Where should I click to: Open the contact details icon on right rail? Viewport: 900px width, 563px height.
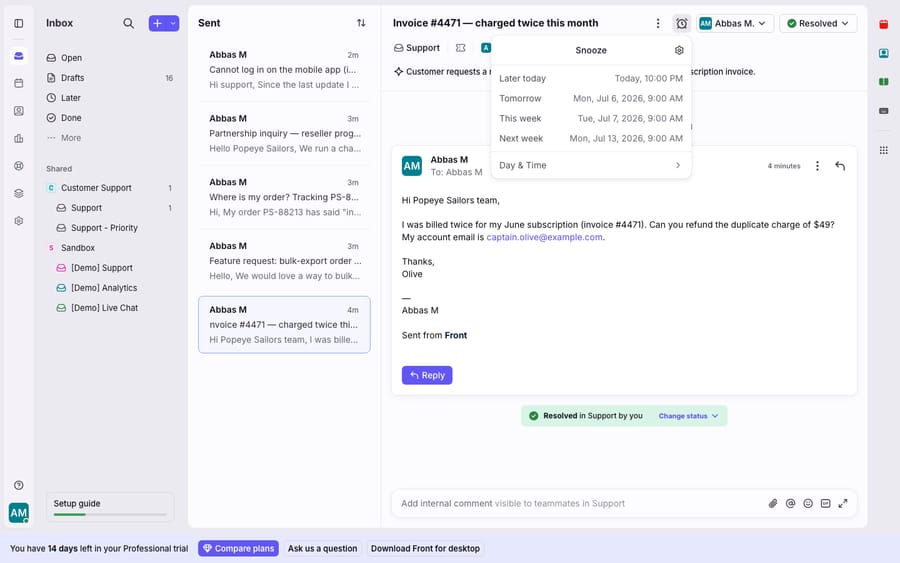coord(884,53)
